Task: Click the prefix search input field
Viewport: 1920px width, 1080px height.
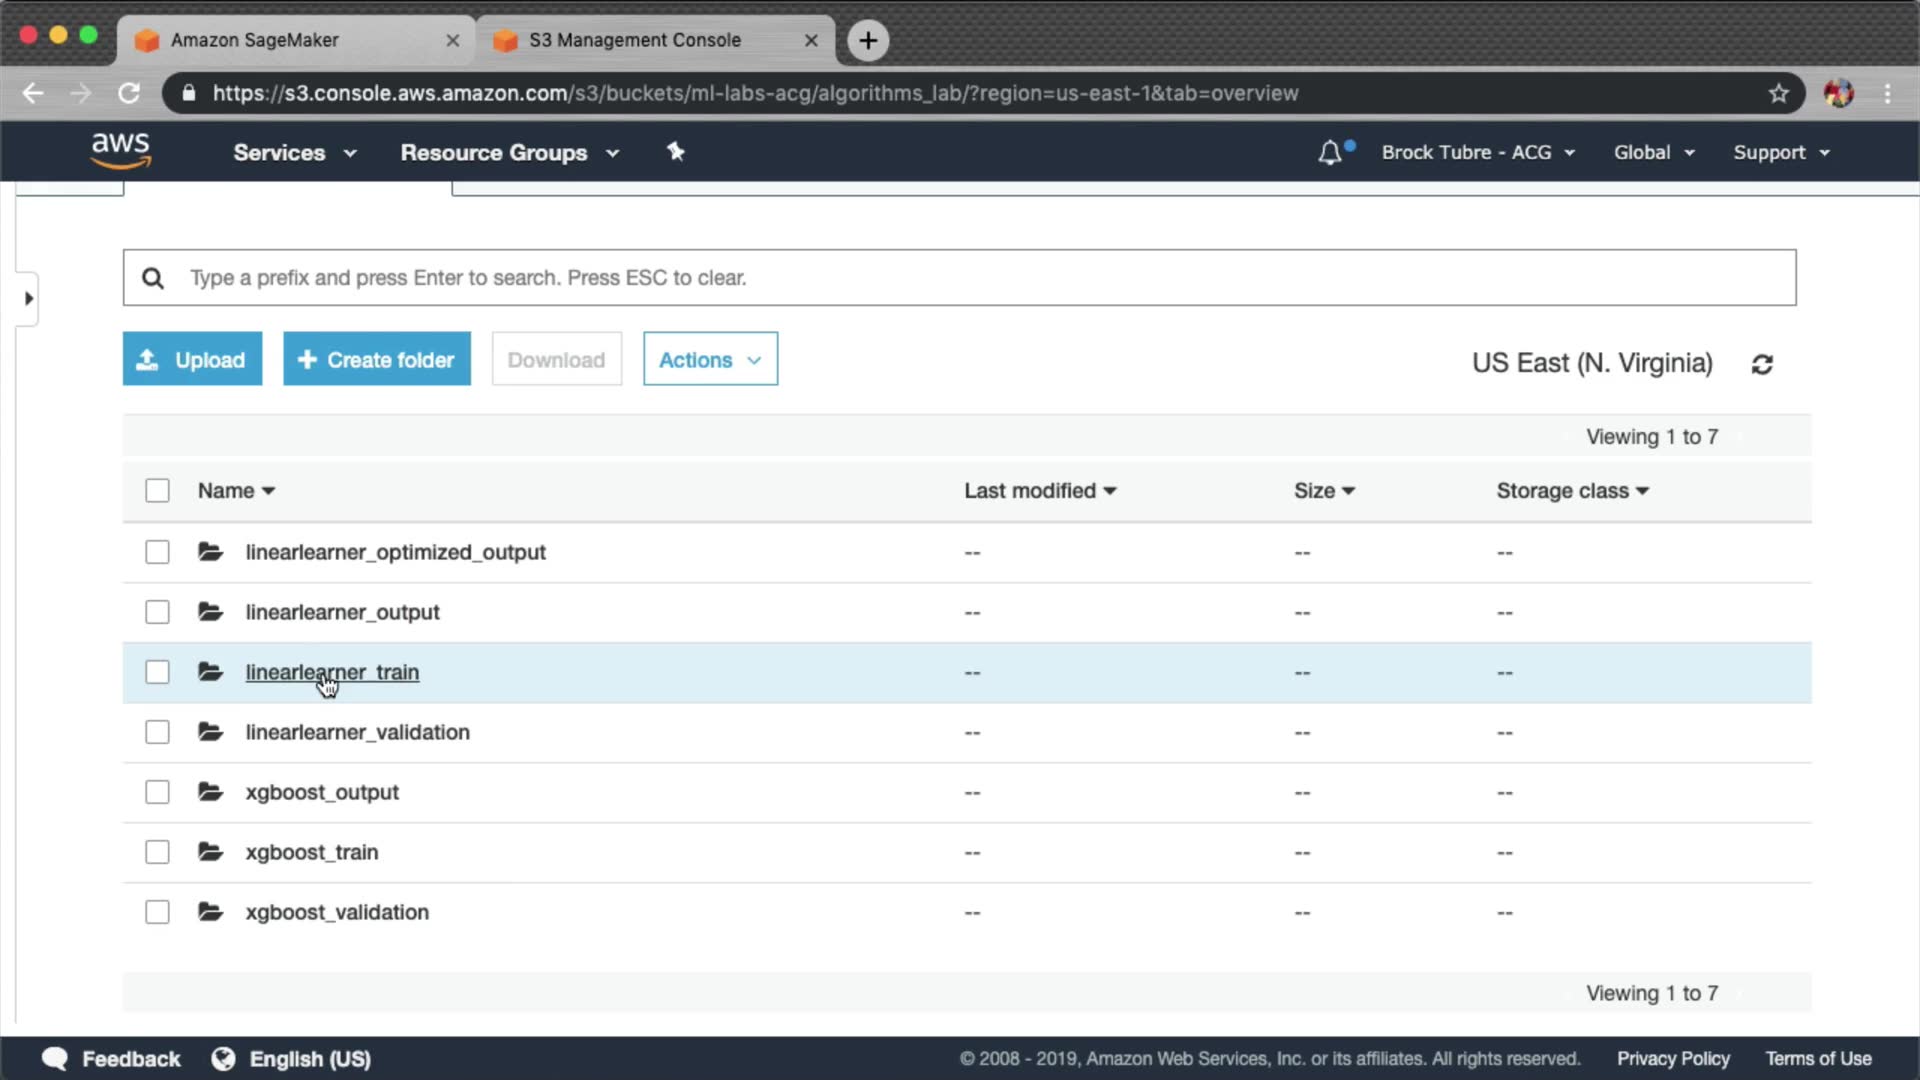Action: point(960,277)
